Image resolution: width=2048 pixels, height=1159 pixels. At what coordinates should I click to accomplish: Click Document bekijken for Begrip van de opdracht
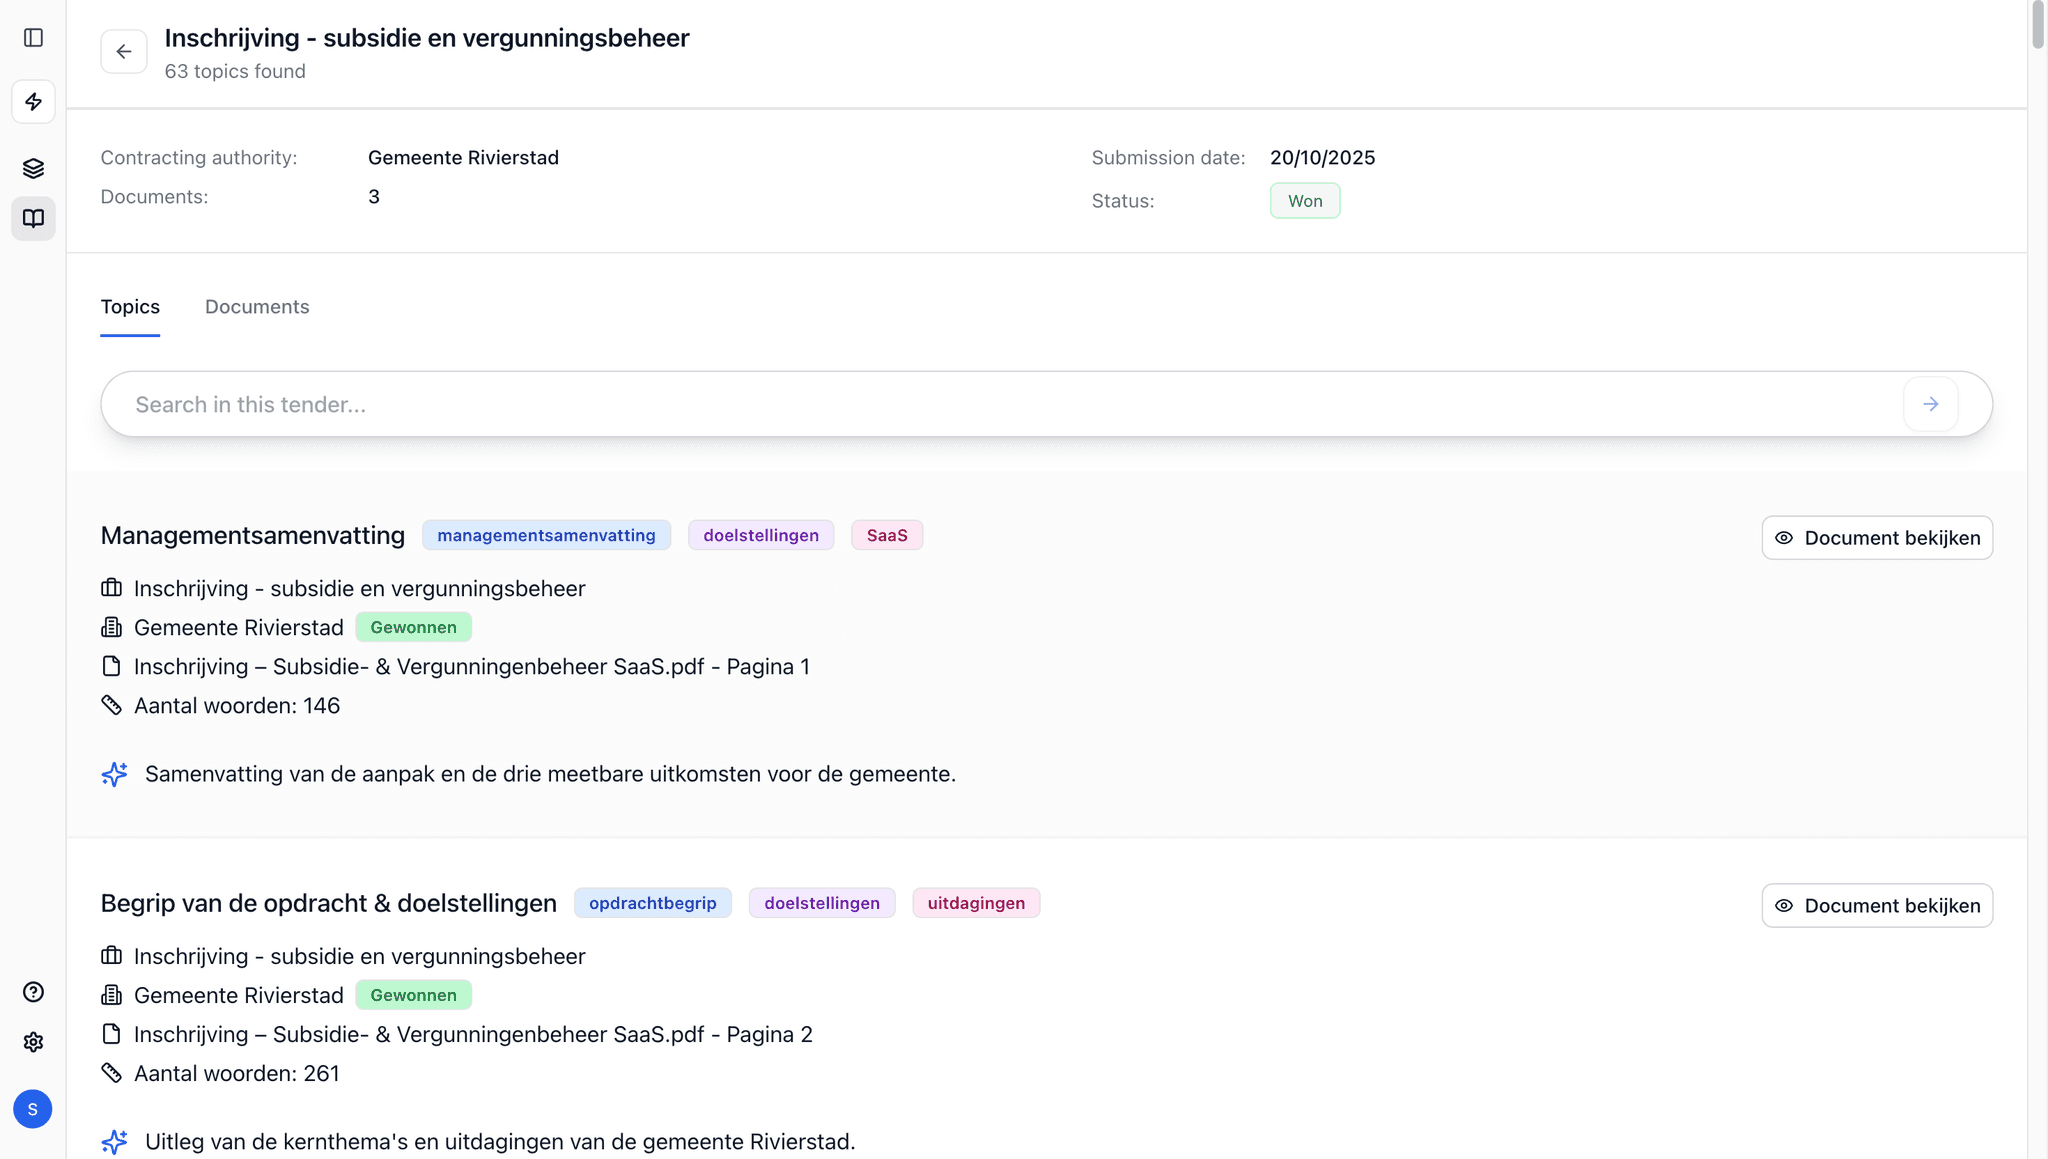1877,905
